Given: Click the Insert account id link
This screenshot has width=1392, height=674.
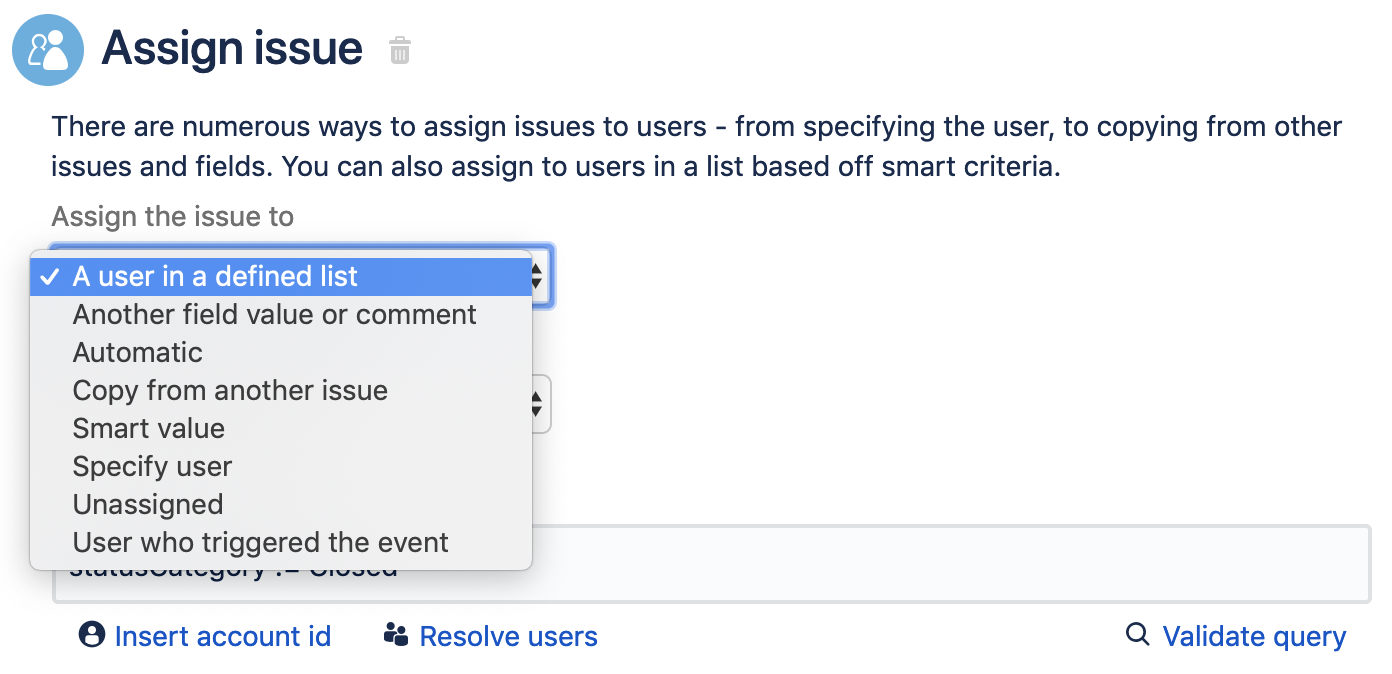Looking at the screenshot, I should (222, 637).
